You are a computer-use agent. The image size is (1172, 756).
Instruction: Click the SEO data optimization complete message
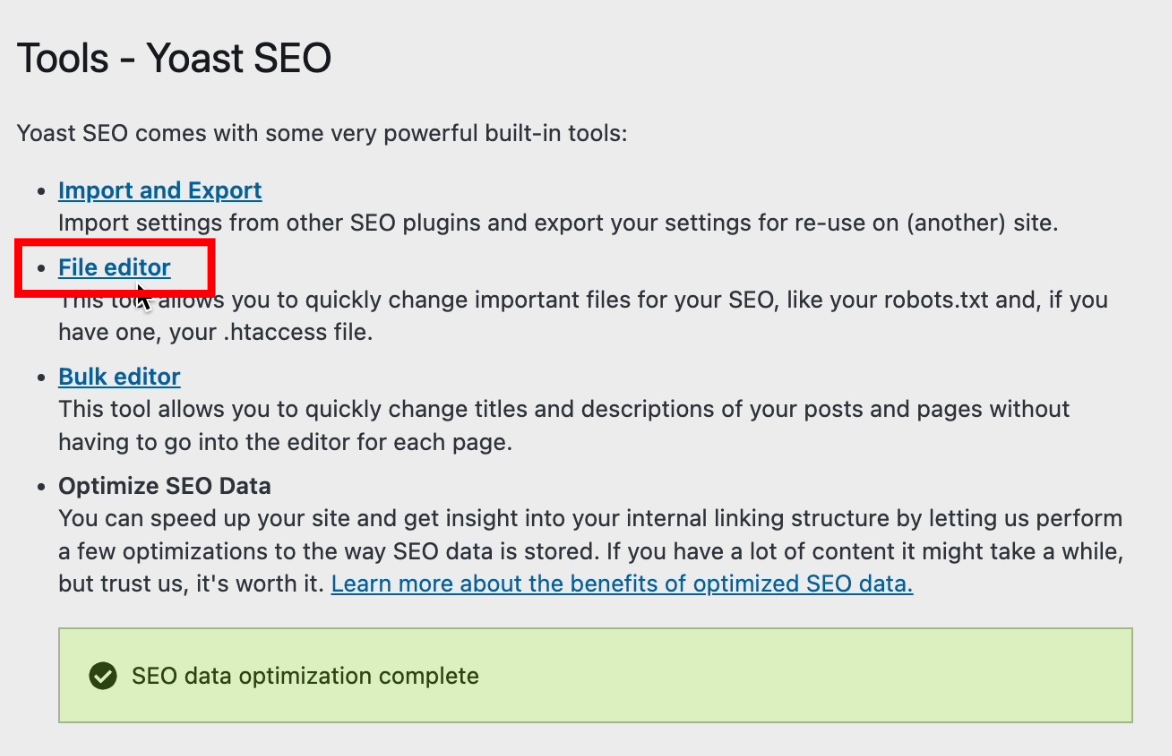coord(305,676)
